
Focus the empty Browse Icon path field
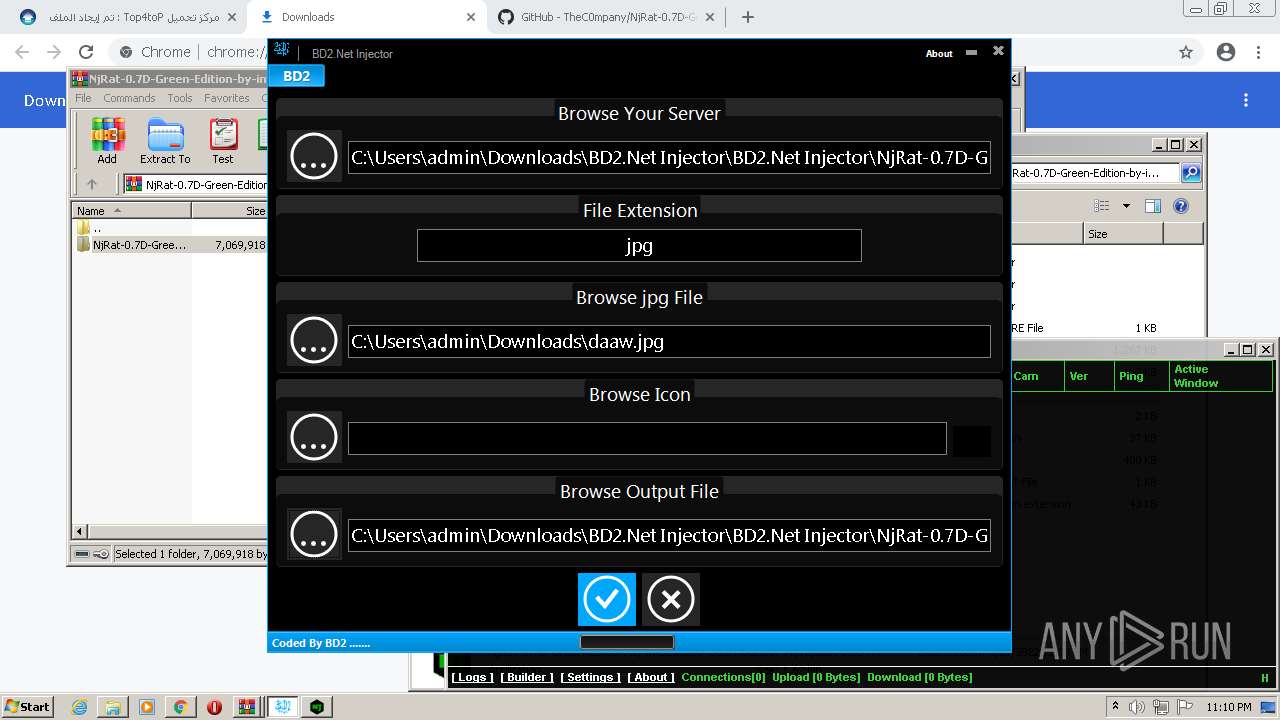point(647,438)
